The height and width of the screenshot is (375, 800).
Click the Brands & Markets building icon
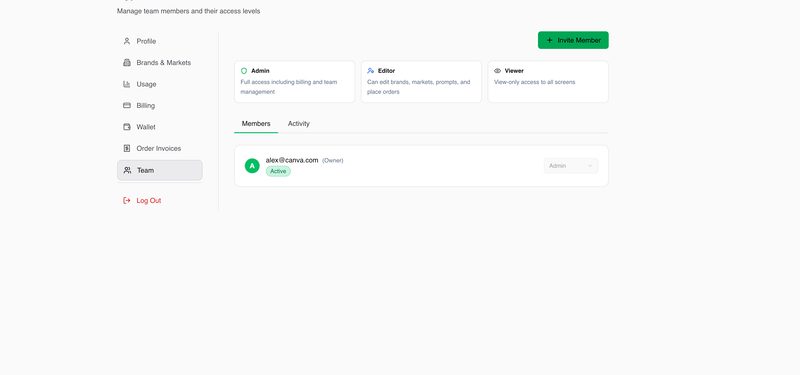click(127, 63)
